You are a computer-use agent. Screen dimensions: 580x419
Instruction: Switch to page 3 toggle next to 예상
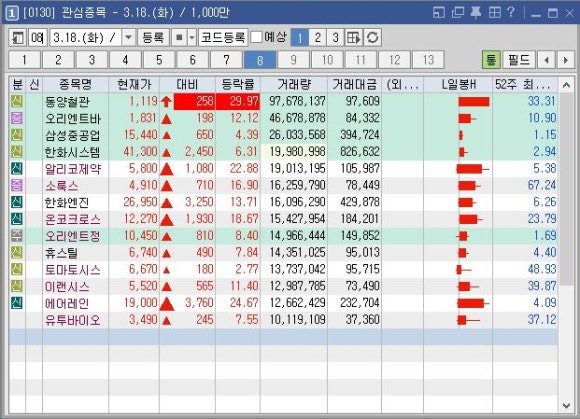coord(335,38)
